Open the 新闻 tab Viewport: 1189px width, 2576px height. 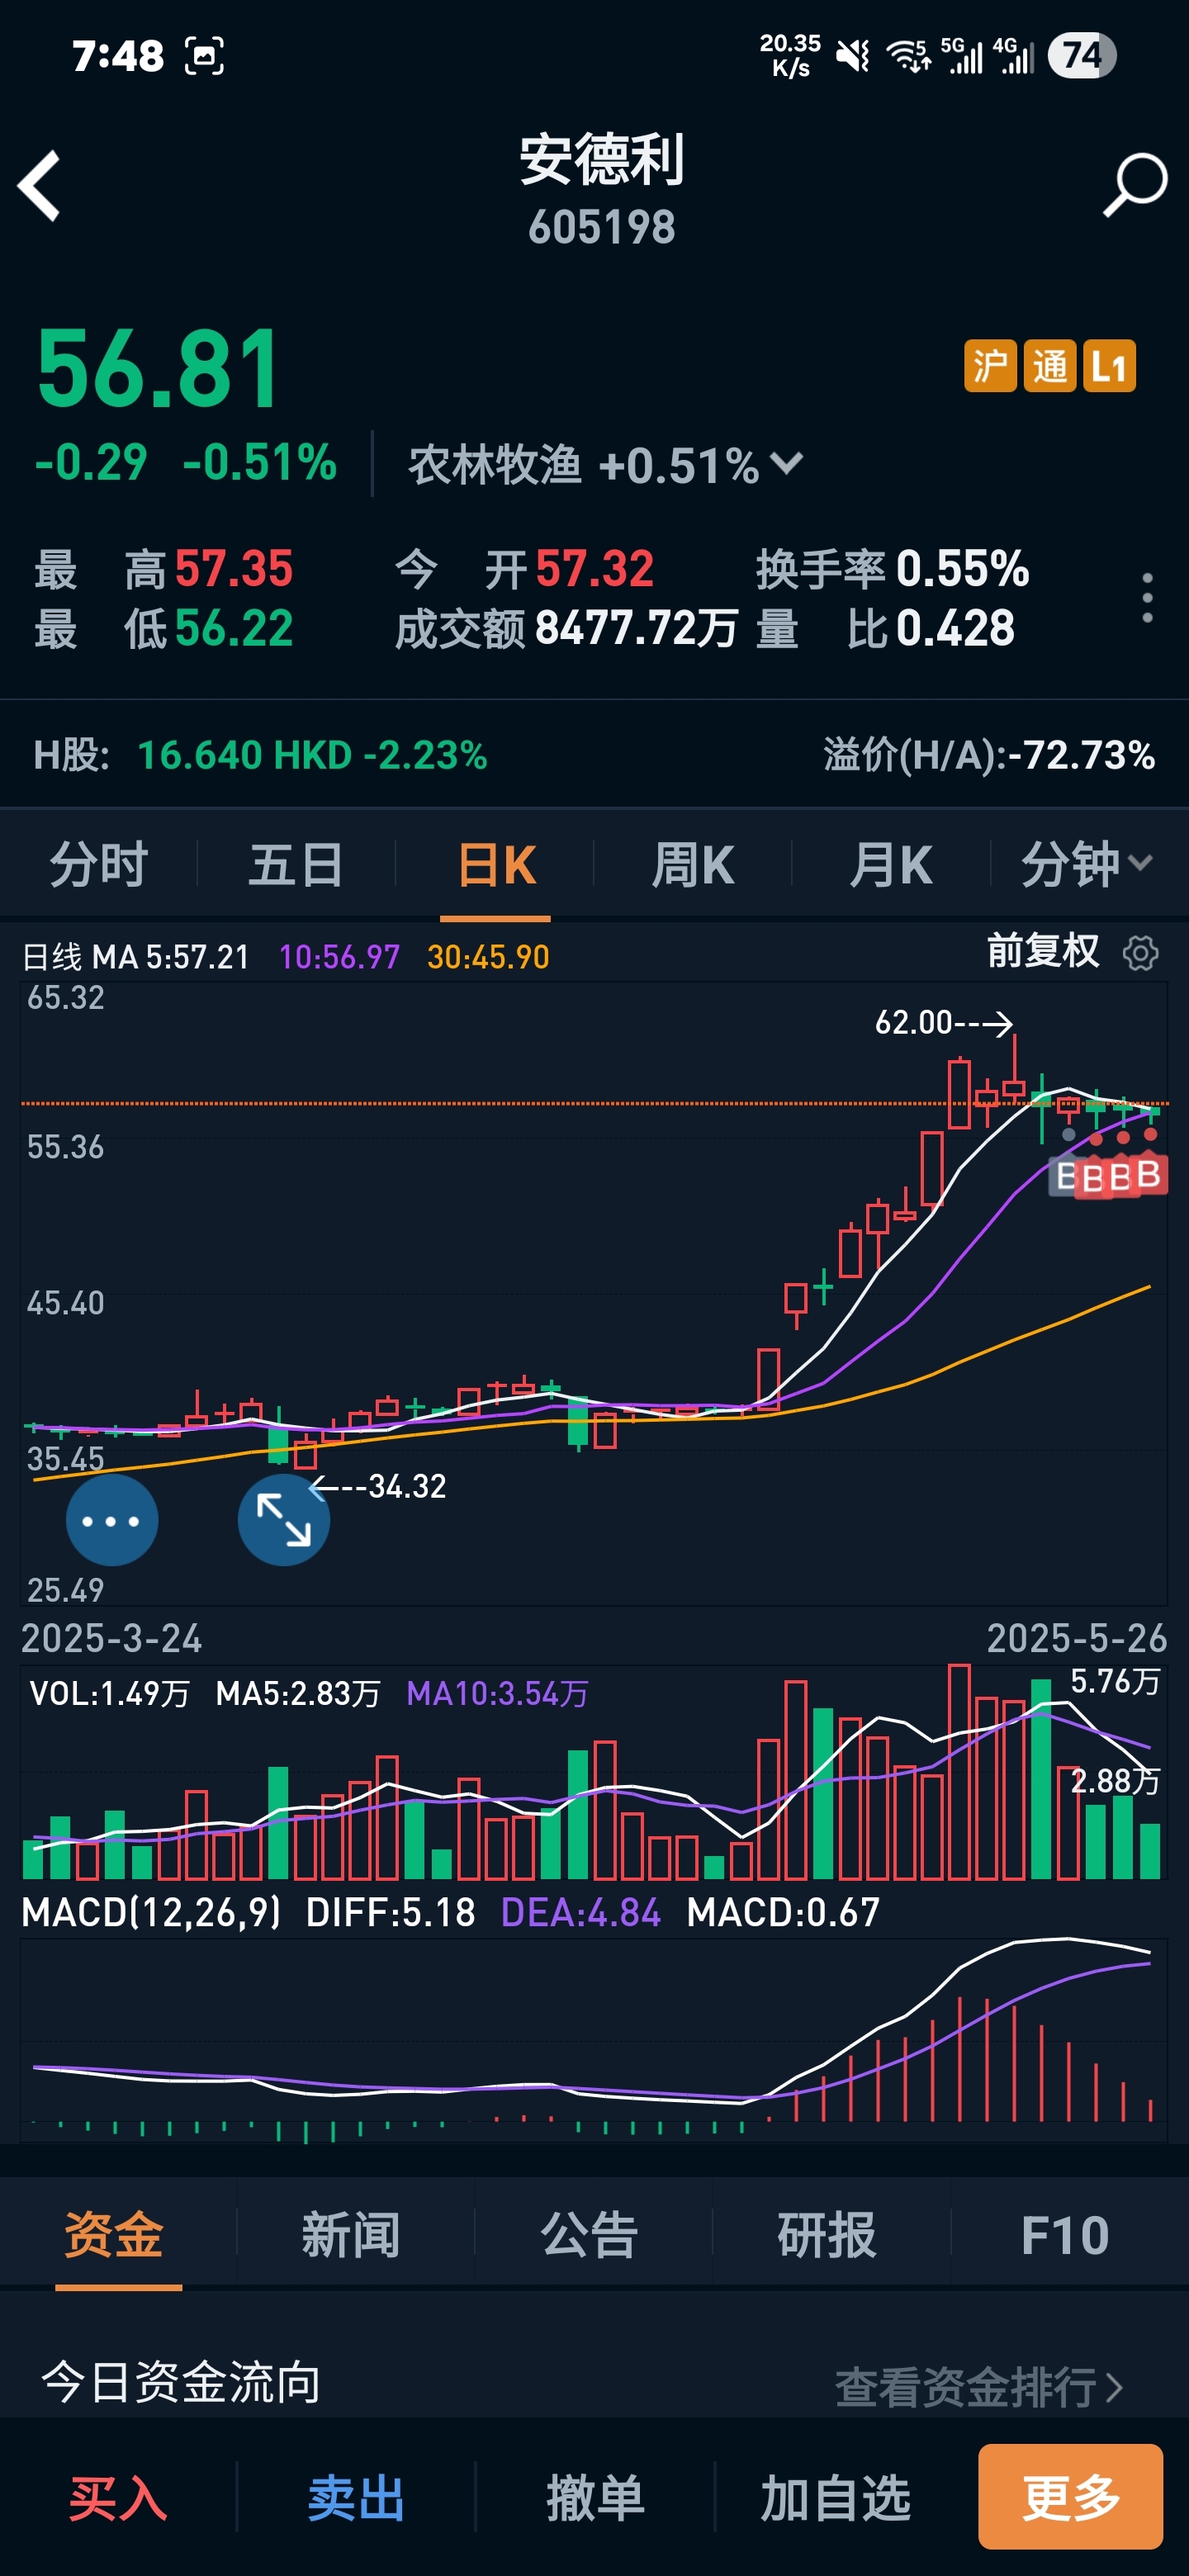[x=351, y=2235]
